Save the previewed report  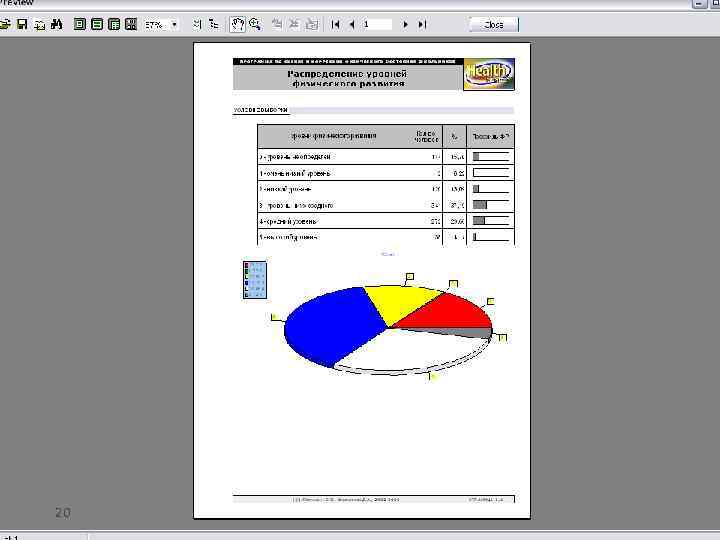point(22,24)
